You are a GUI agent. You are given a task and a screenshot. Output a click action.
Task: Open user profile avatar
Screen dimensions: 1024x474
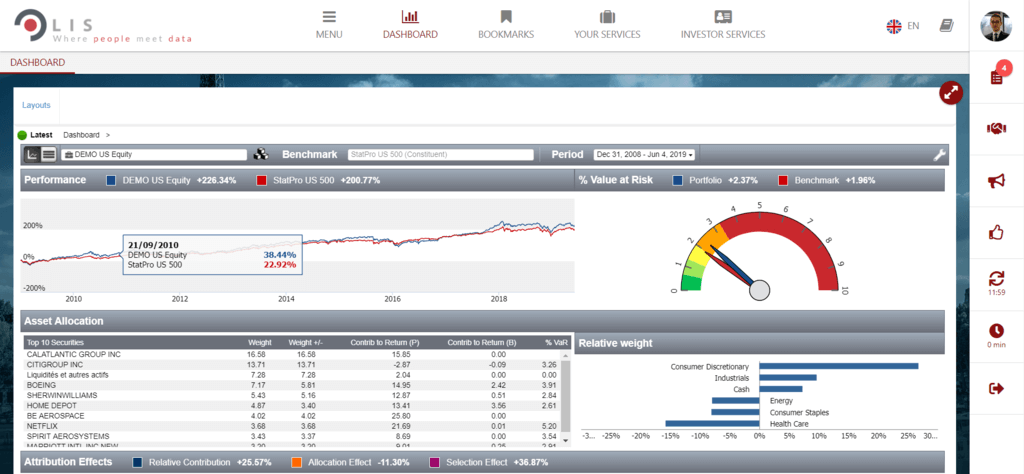(x=996, y=26)
